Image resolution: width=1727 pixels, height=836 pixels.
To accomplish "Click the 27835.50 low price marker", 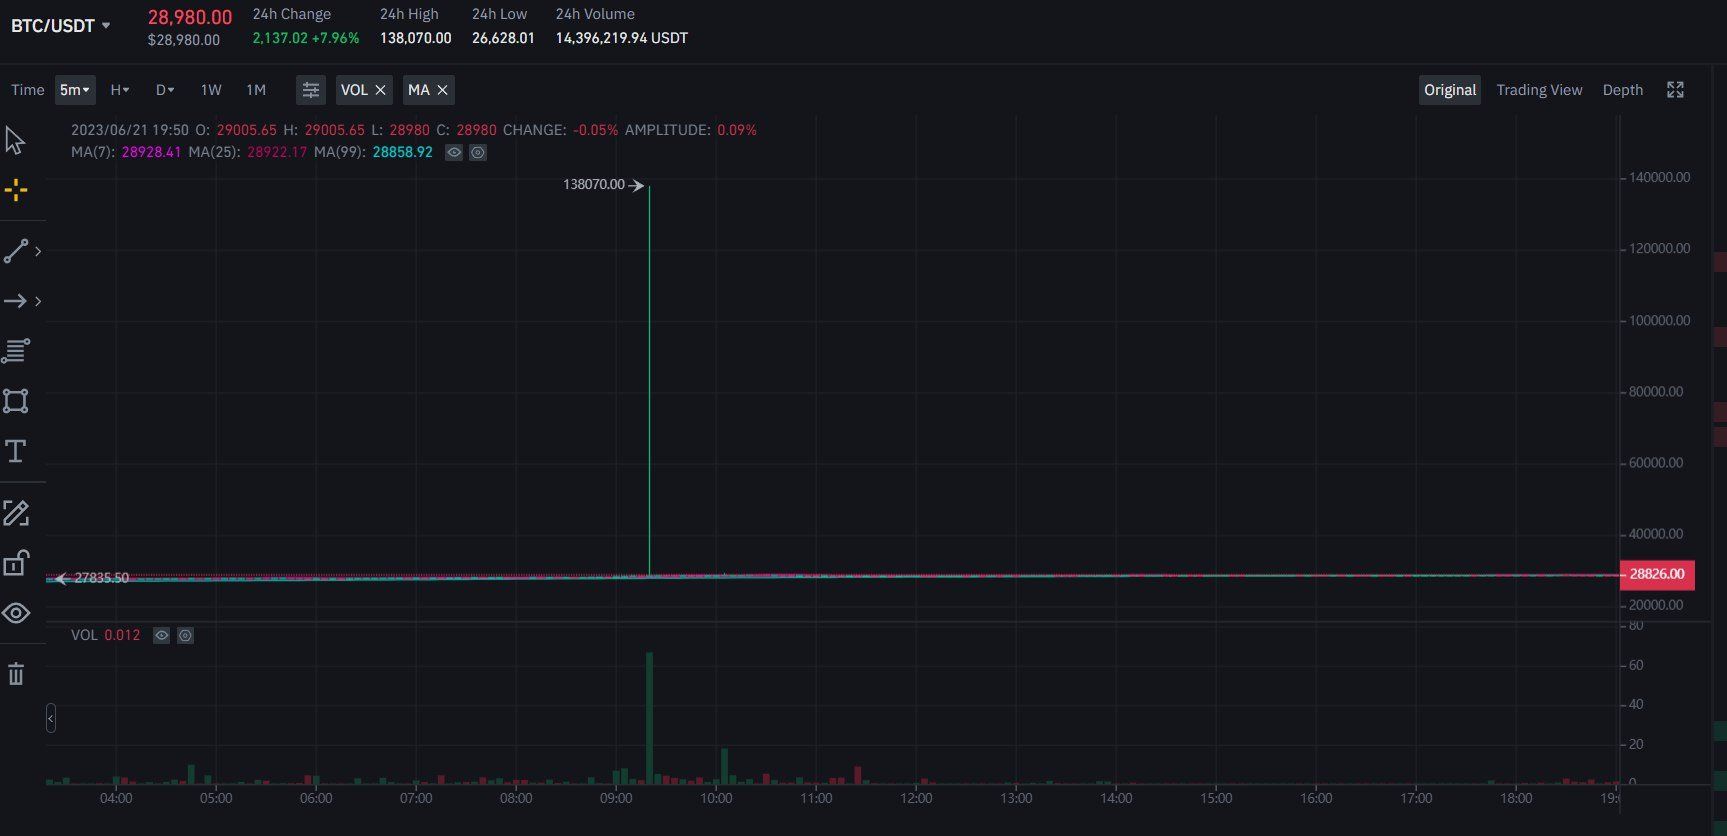I will (x=101, y=578).
